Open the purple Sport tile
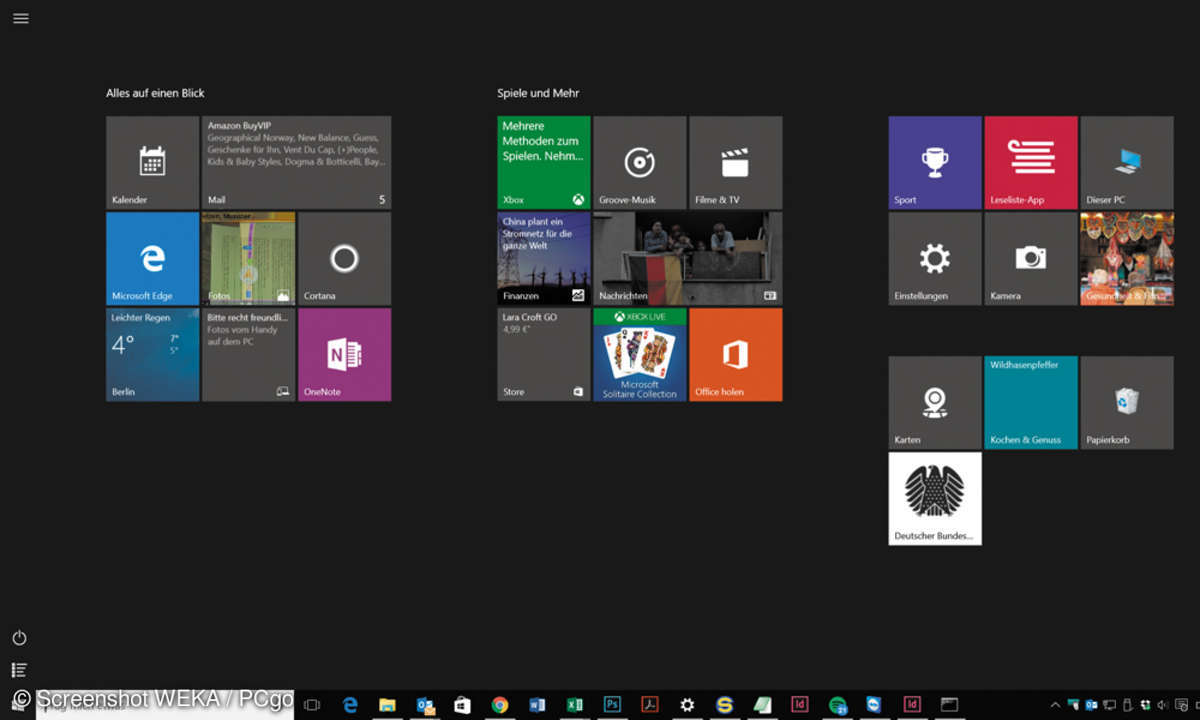 pyautogui.click(x=935, y=162)
